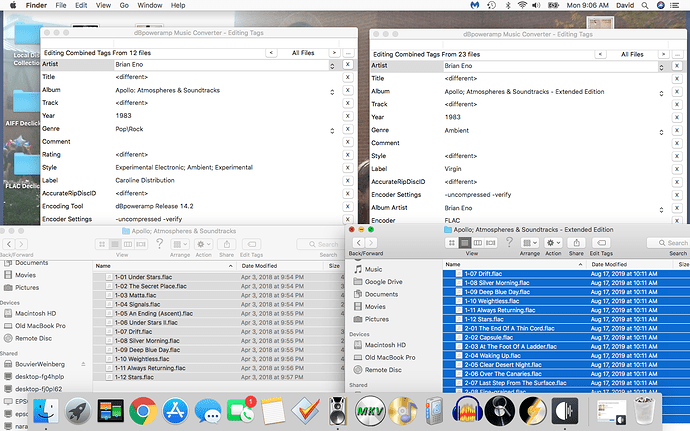Go to previous file in the 12 files window

click(271, 53)
